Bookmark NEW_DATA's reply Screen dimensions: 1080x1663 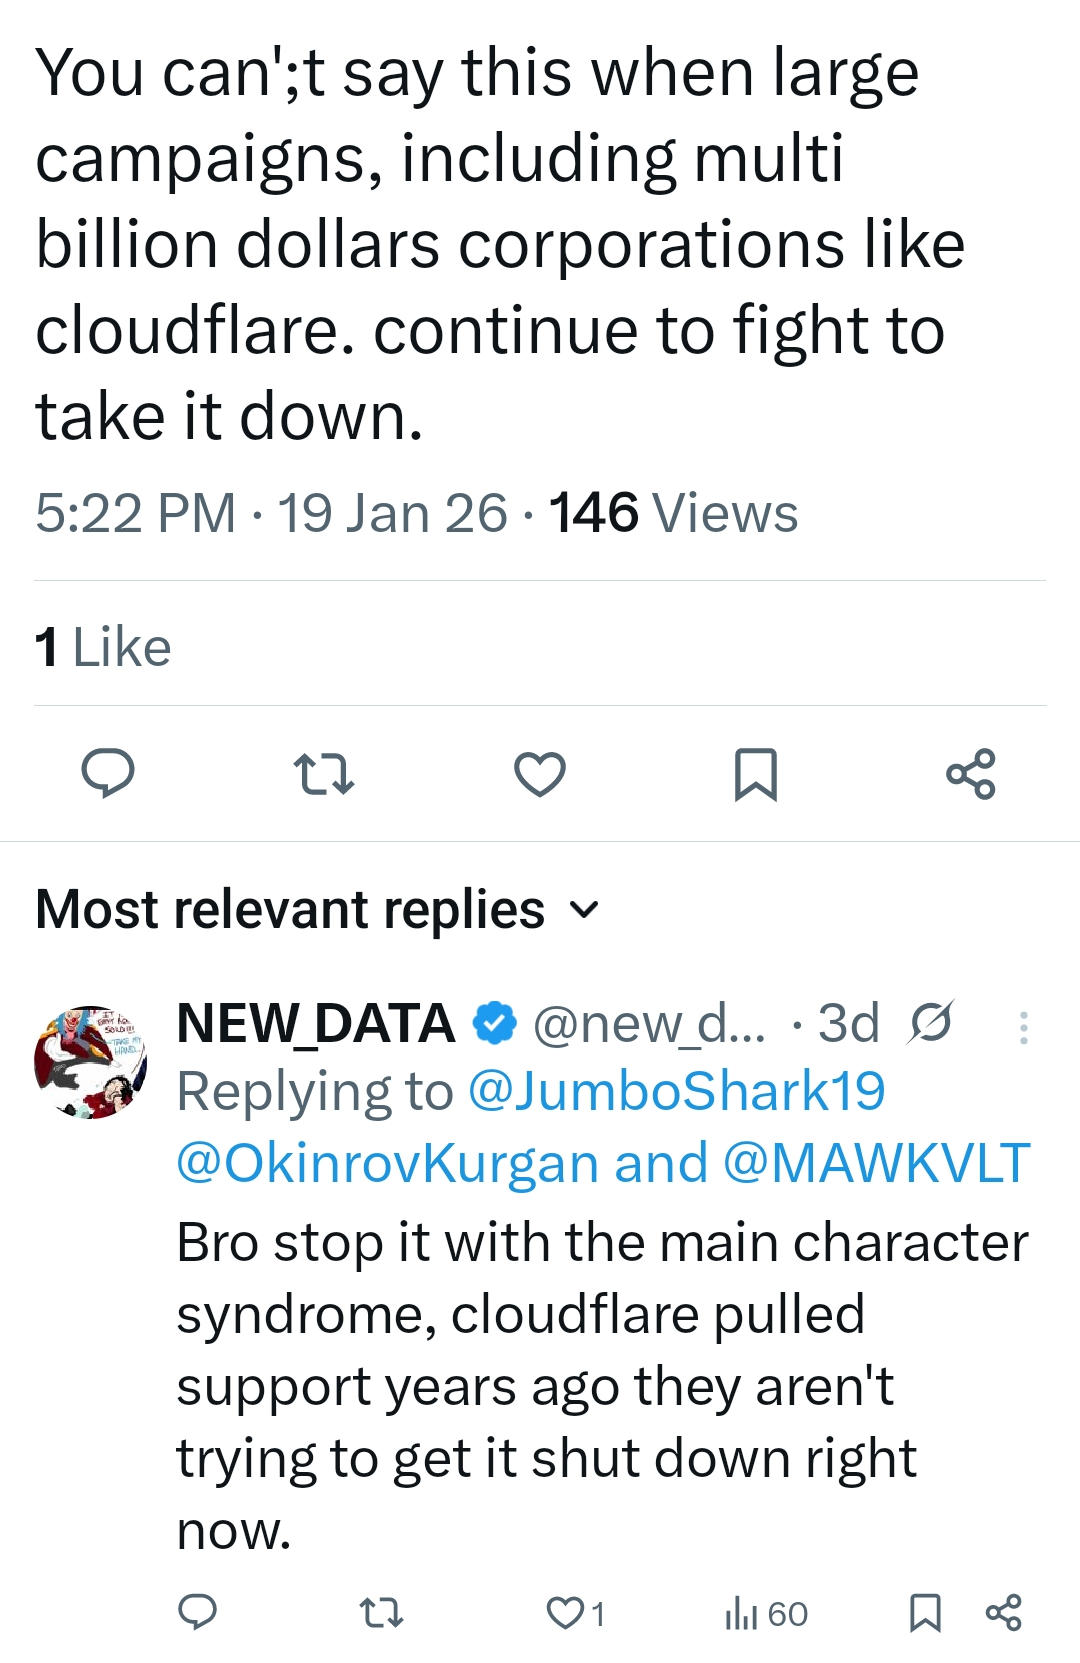click(925, 1612)
